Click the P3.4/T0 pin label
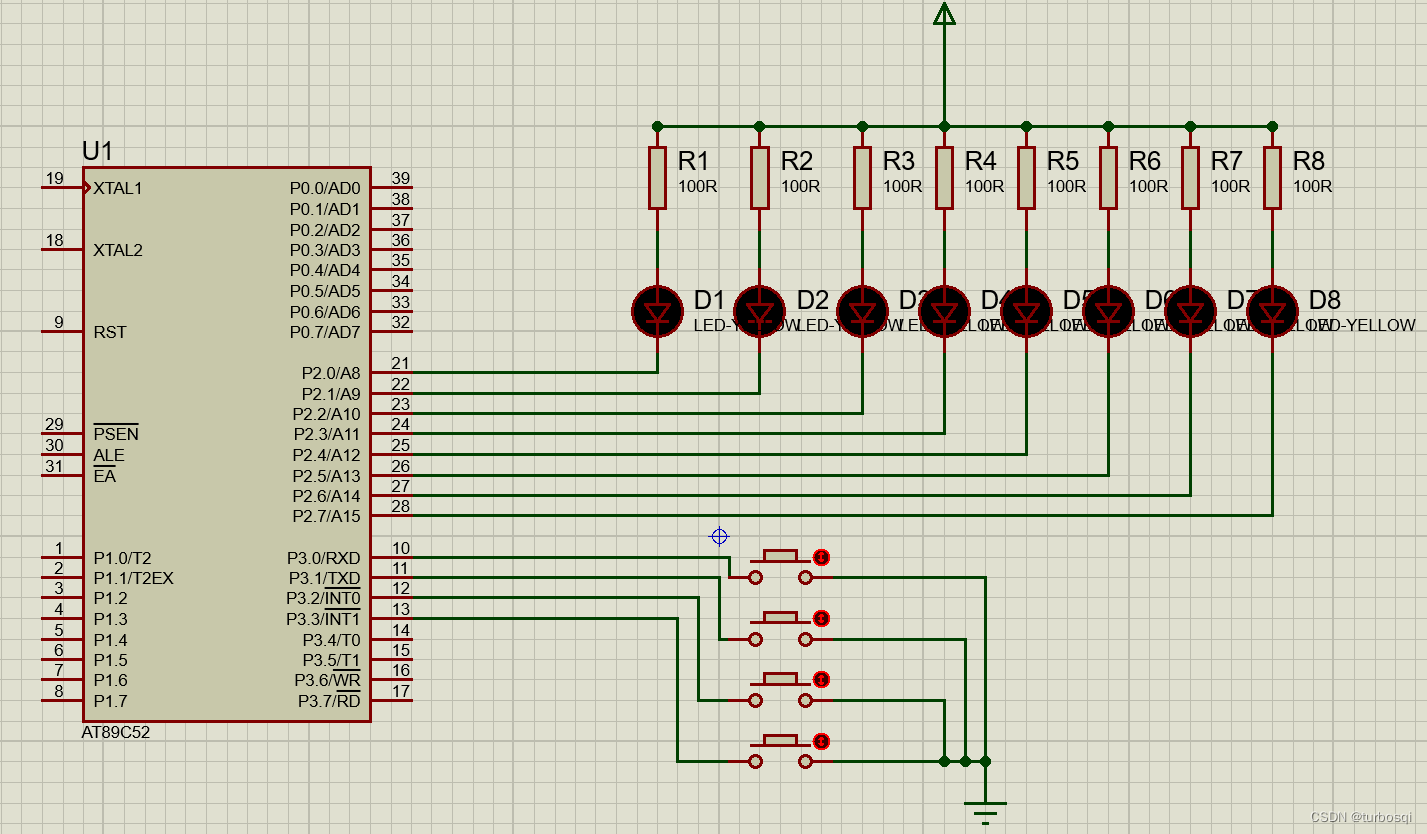 click(x=331, y=640)
